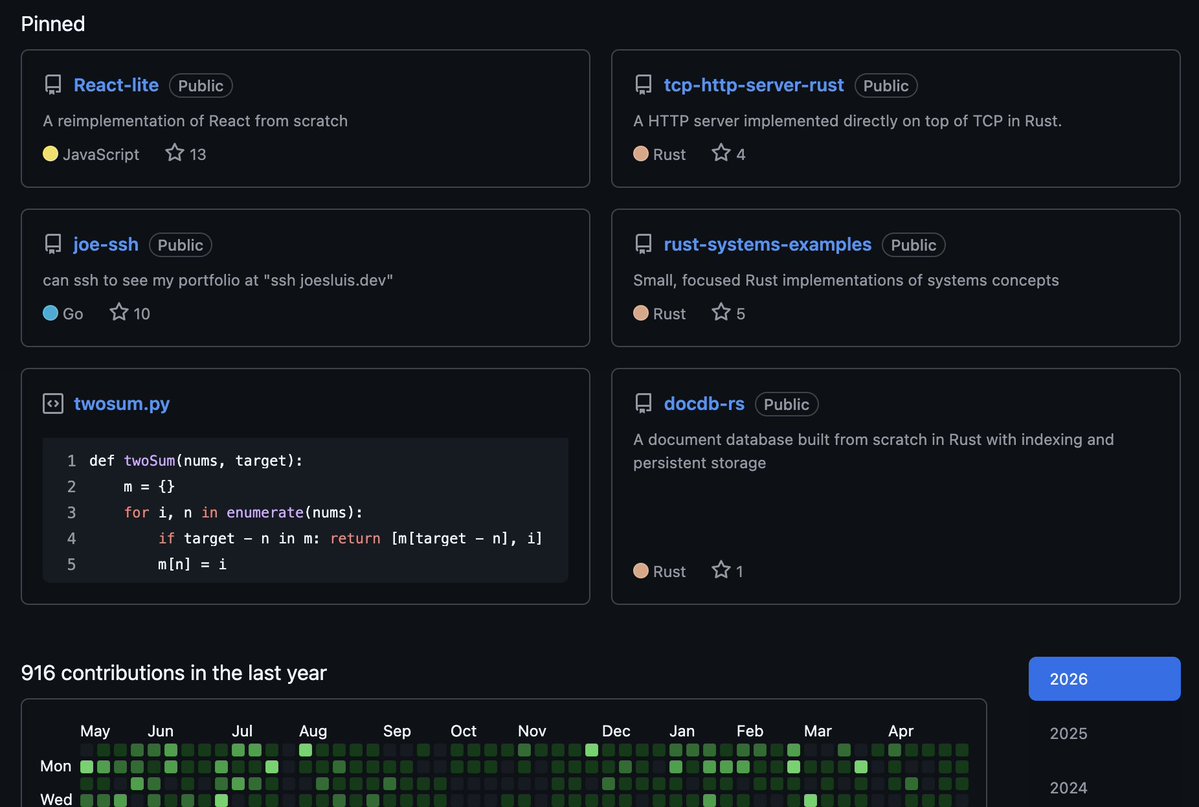Click the Pinned section heading
Viewport: 1199px width, 807px height.
click(x=53, y=24)
